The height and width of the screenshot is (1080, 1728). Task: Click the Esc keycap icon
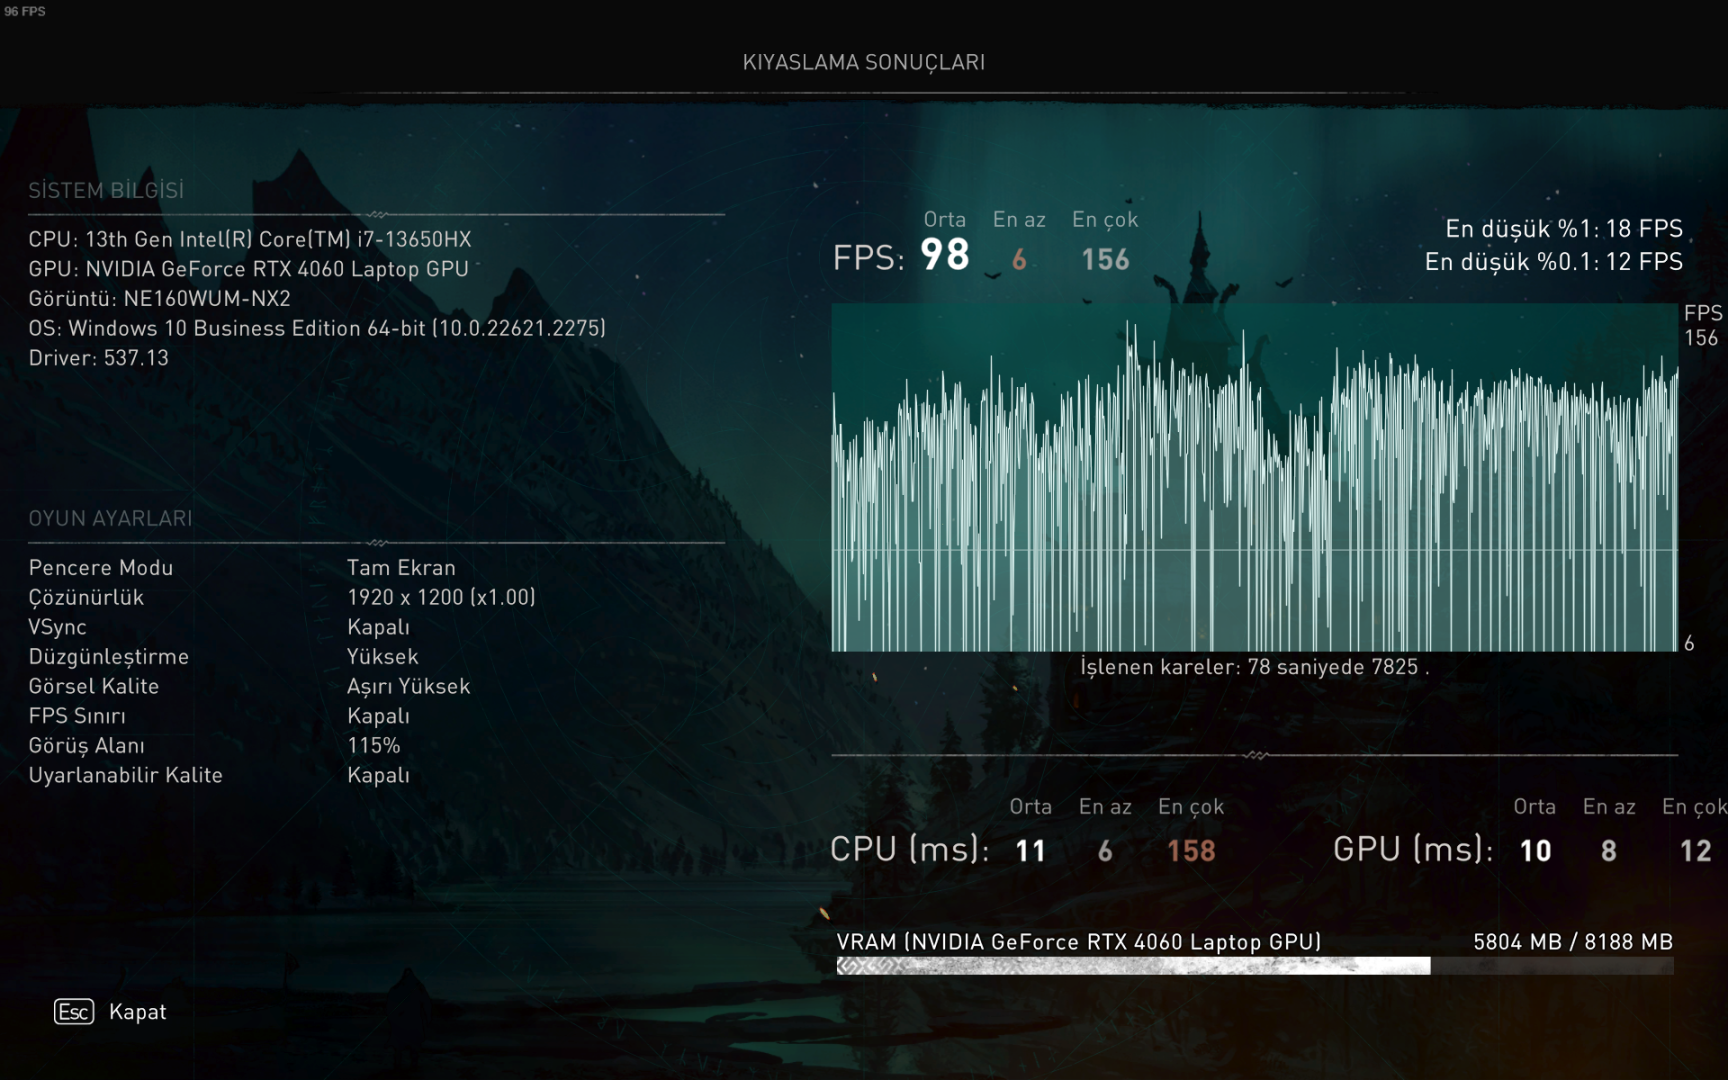pos(74,1012)
